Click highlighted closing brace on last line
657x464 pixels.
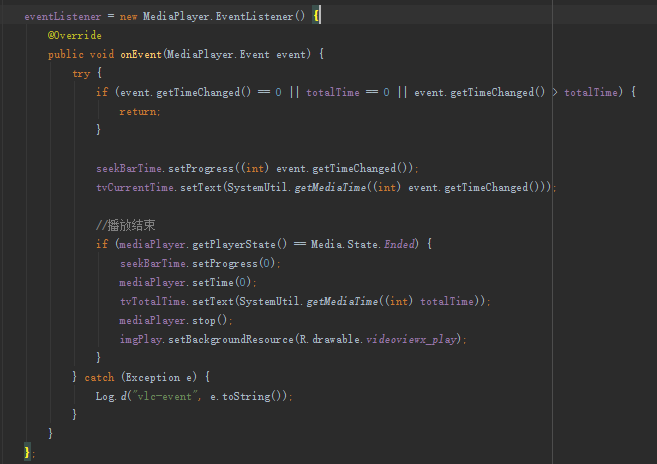[27, 452]
